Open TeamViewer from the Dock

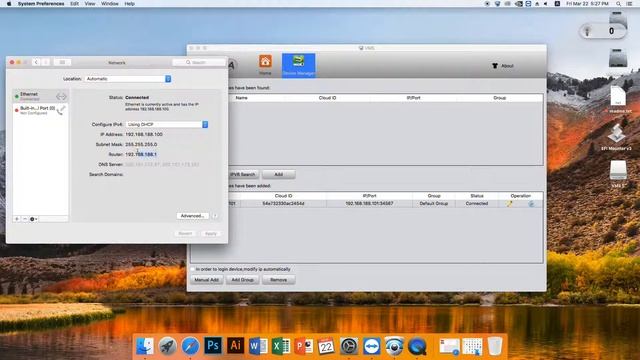[371, 346]
